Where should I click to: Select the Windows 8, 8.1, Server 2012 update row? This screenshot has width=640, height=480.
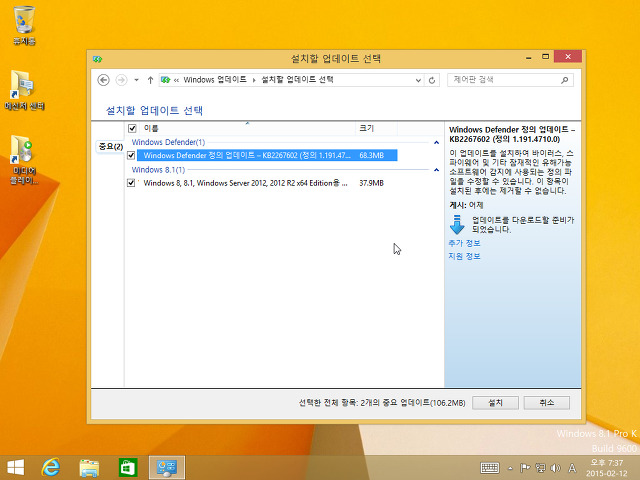[x=267, y=183]
